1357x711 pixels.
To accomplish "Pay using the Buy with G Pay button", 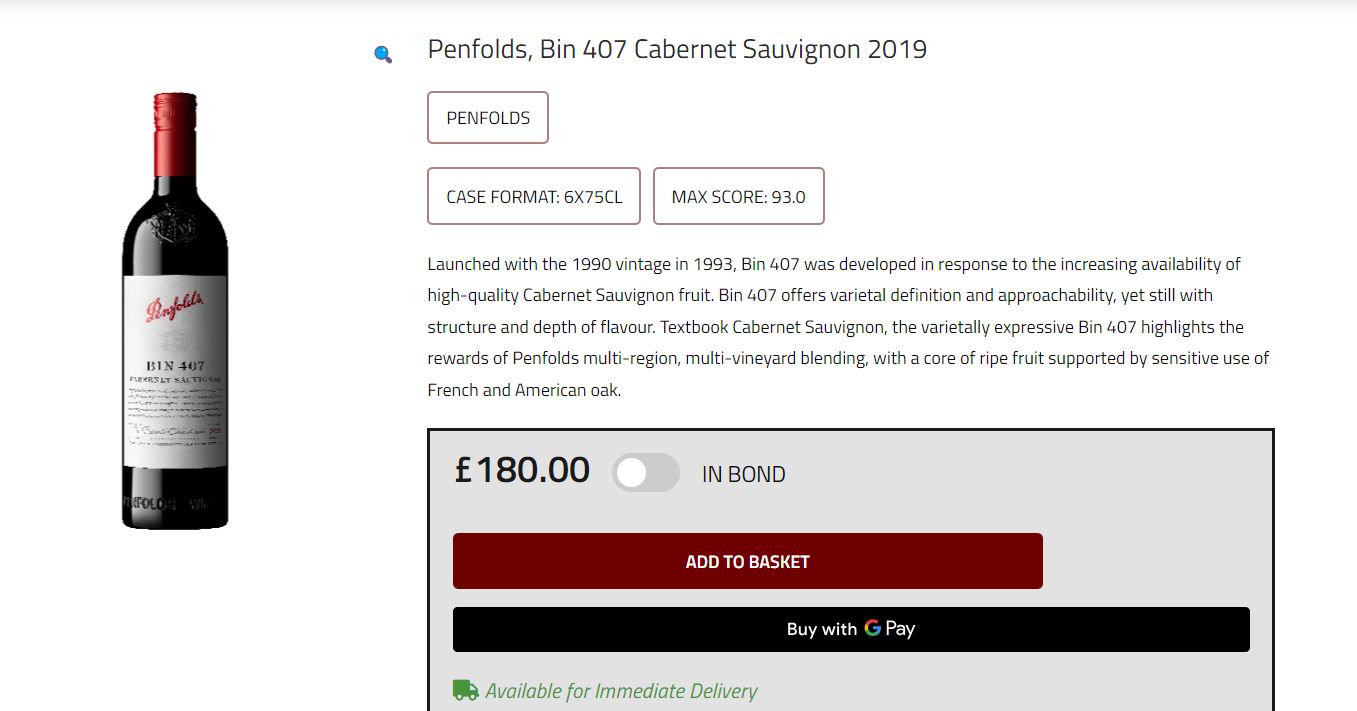I will [850, 629].
